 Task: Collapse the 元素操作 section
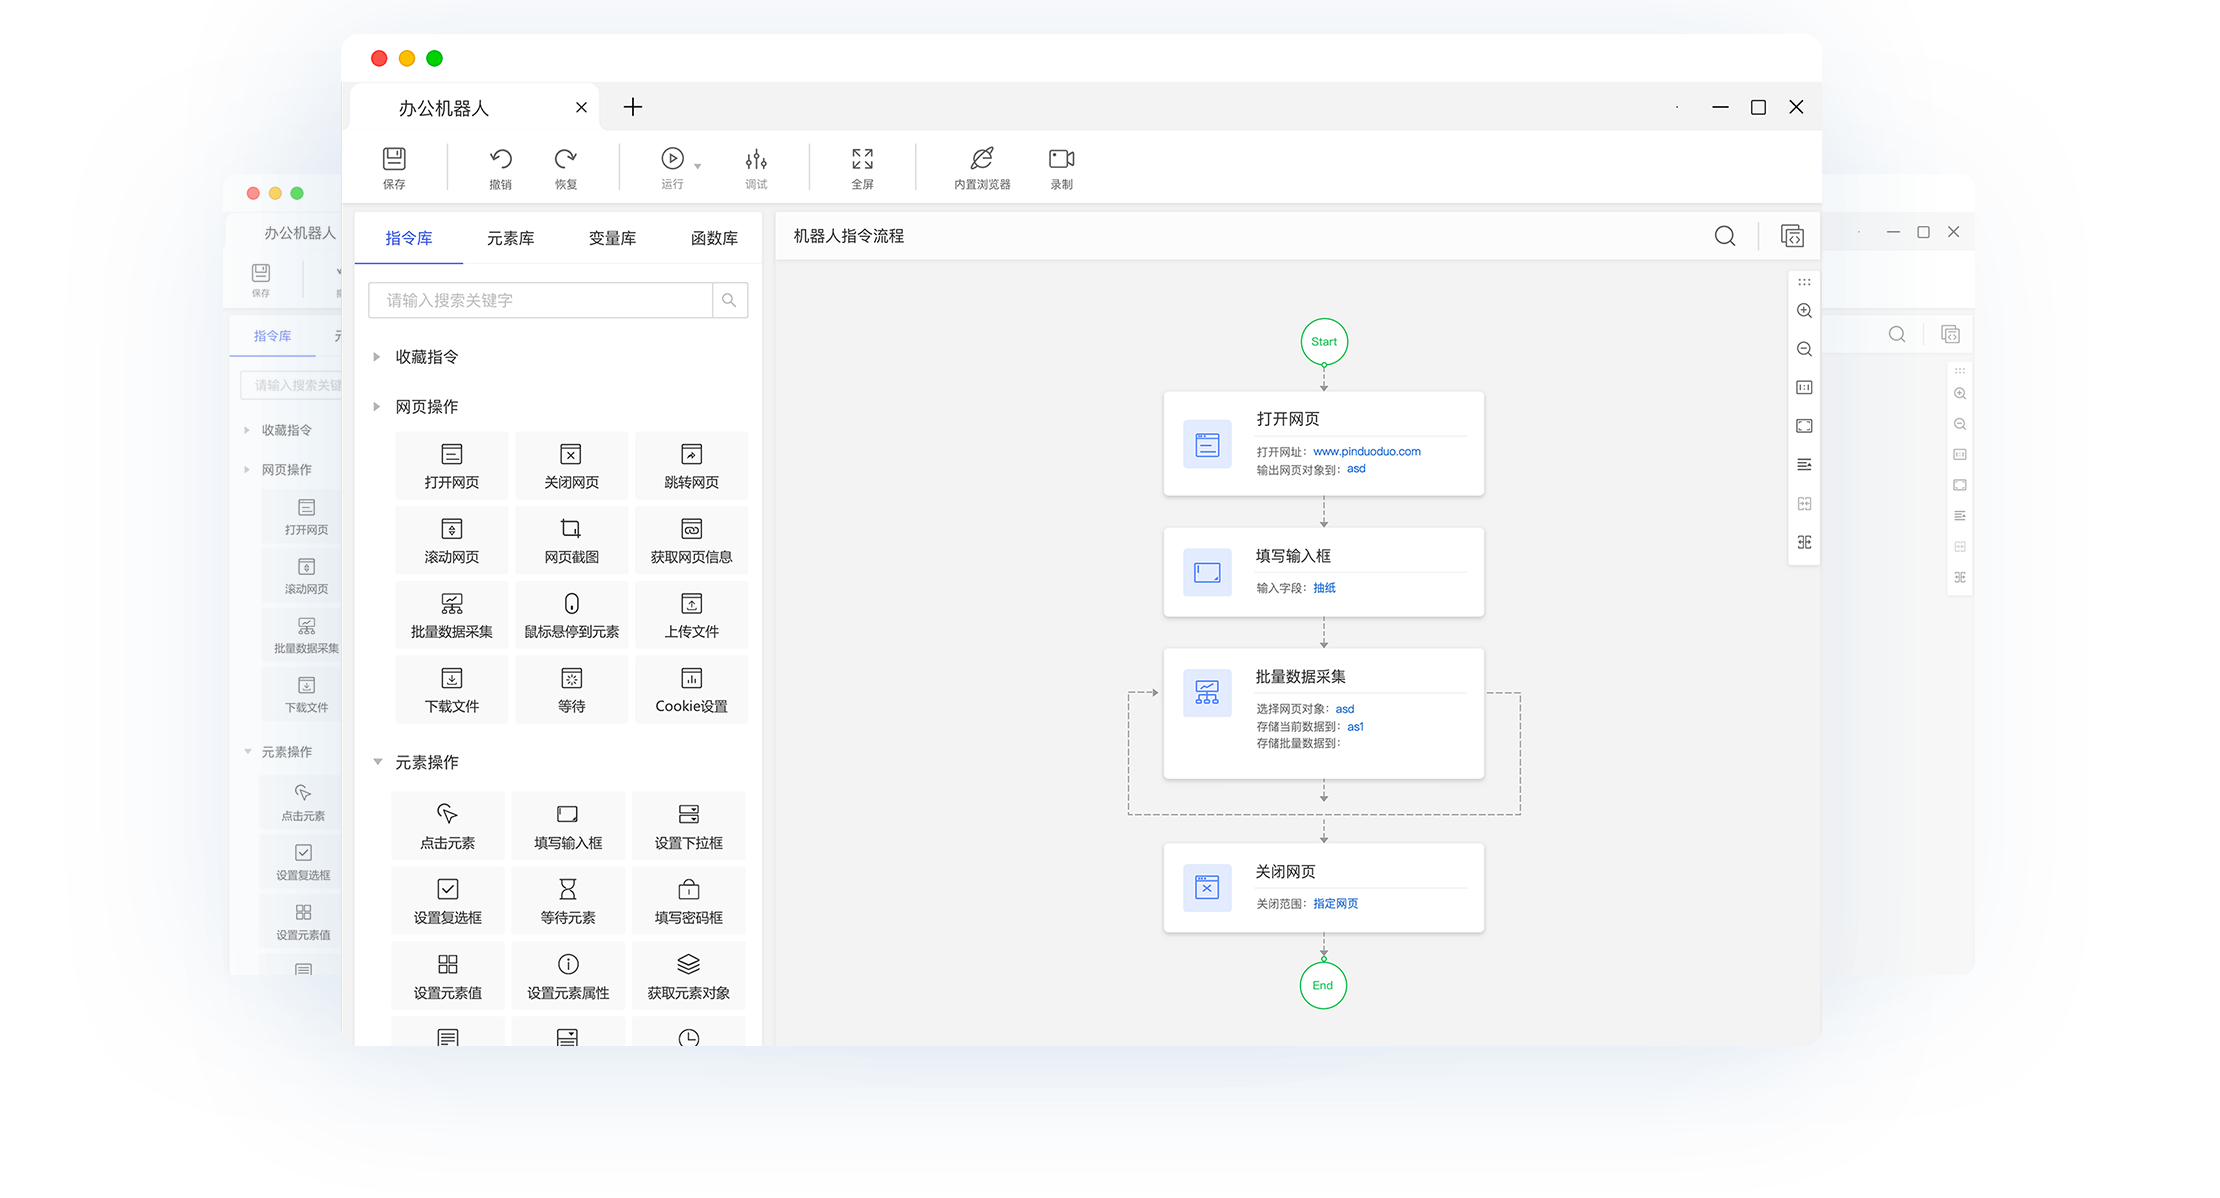click(x=378, y=762)
